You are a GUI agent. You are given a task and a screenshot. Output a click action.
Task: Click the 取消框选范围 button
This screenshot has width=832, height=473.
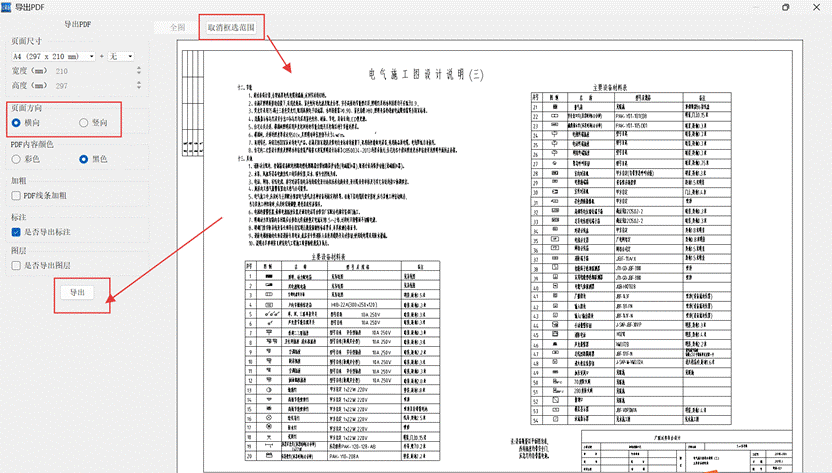pyautogui.click(x=231, y=27)
